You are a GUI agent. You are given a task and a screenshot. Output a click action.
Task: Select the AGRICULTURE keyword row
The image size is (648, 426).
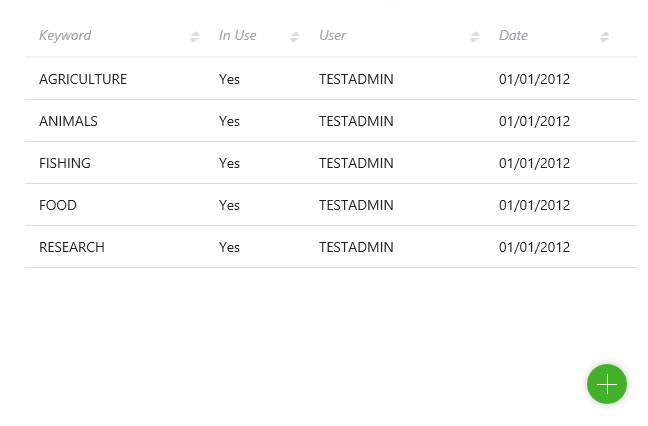[x=83, y=79]
